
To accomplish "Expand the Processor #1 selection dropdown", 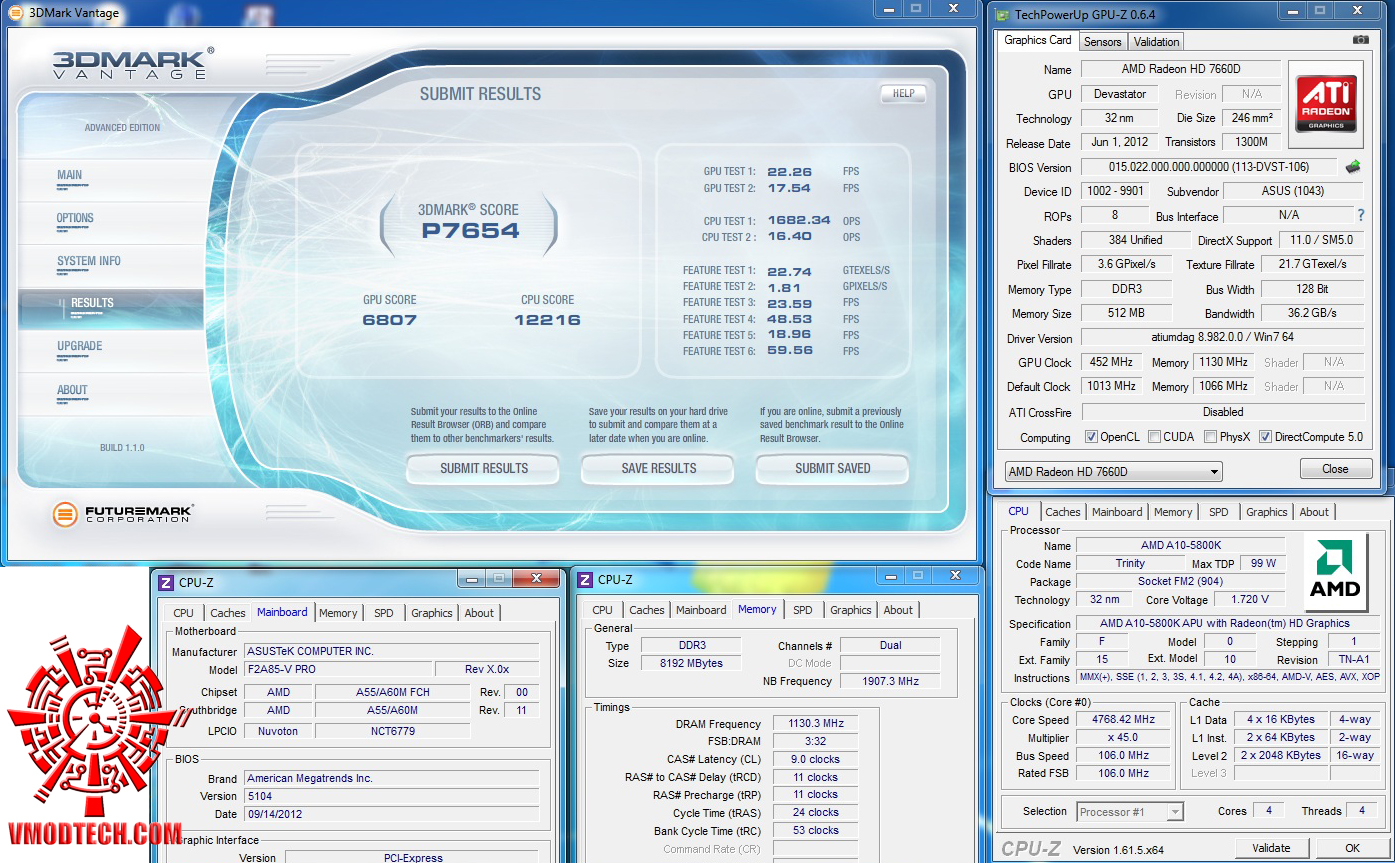I will (1130, 812).
